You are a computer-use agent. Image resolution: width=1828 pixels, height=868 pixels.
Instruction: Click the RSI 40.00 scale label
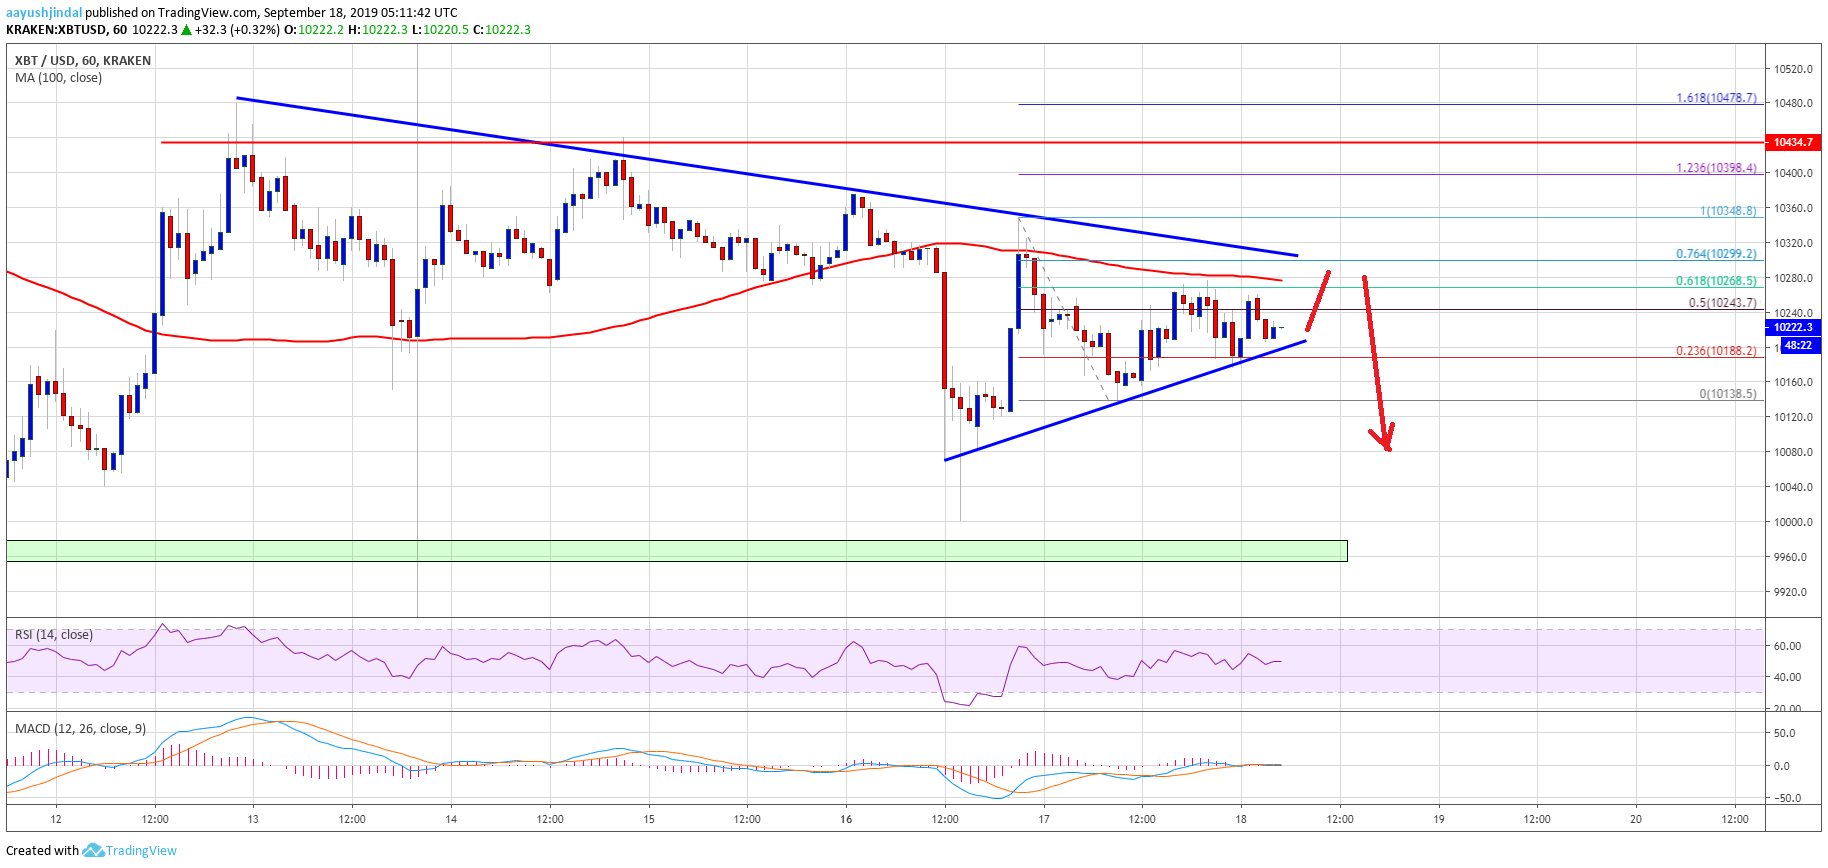coord(1788,677)
